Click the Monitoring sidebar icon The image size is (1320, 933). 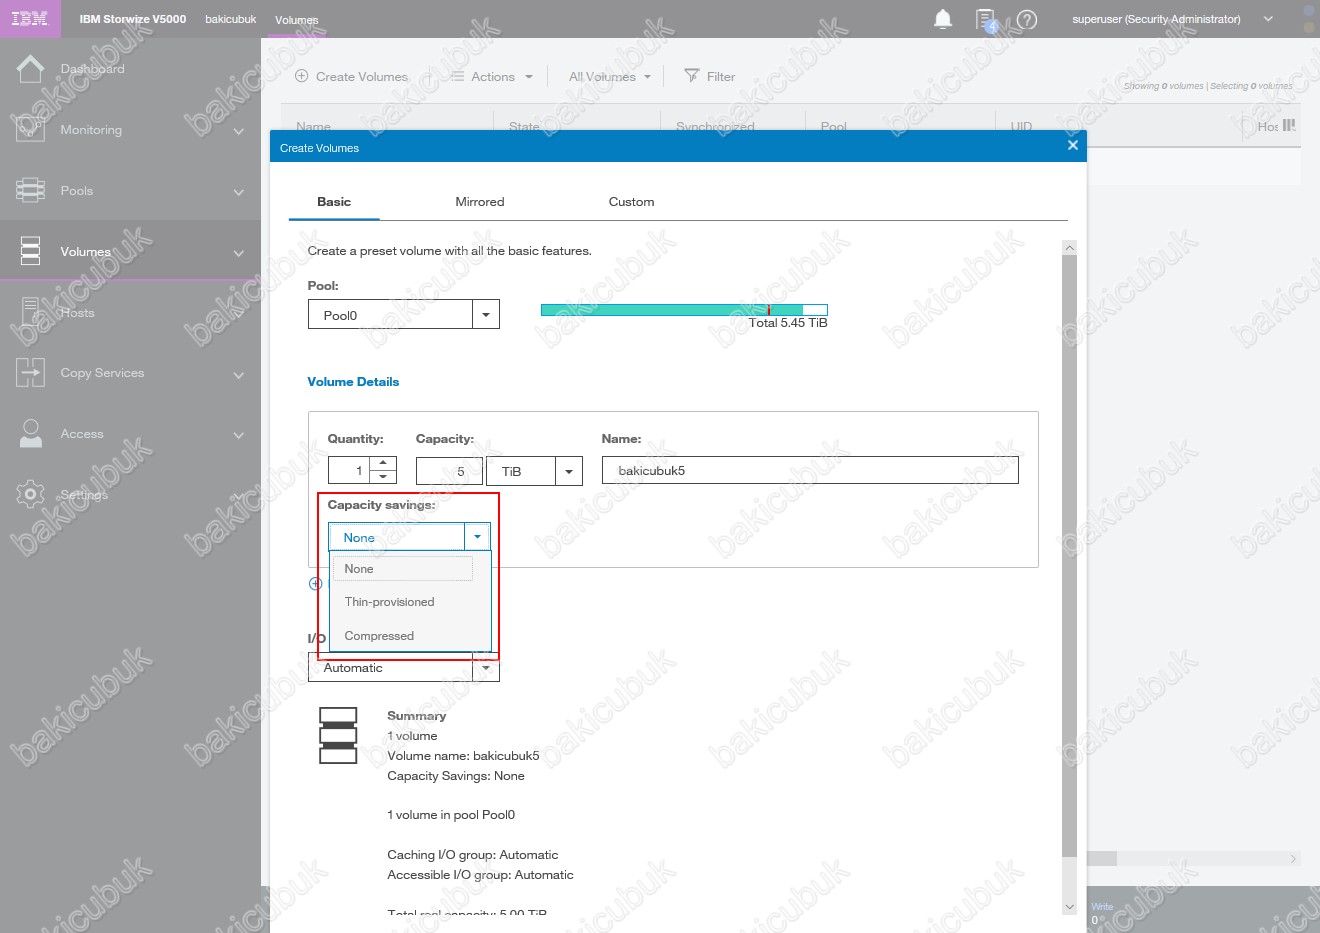(x=30, y=129)
